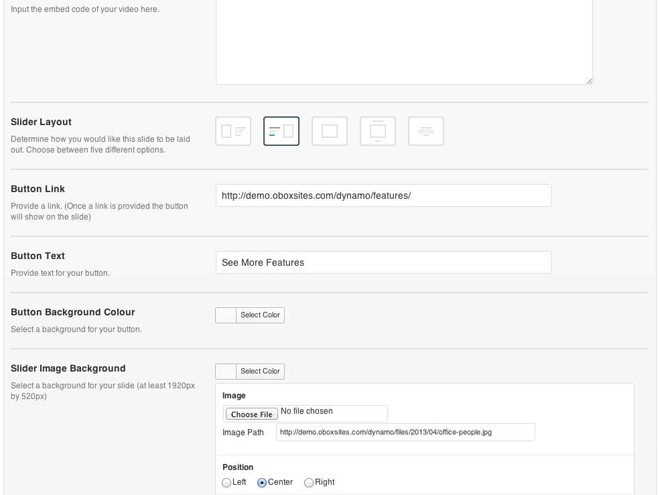This screenshot has width=660, height=495.
Task: Open Select Color for Slider Image Background
Action: coord(260,371)
